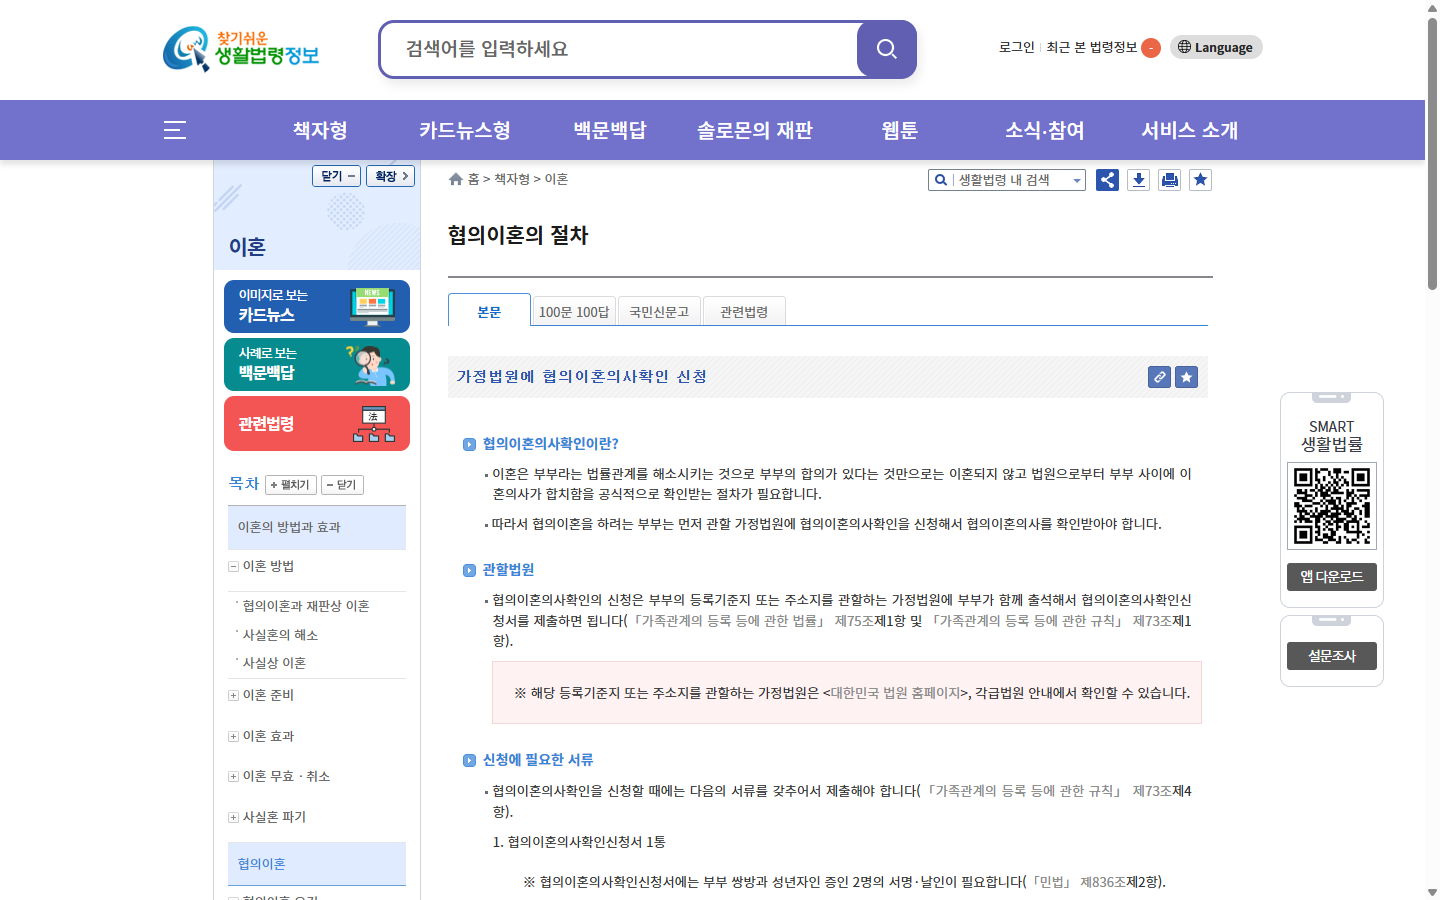Open the 카드뉴스 image banner
1440x900 pixels.
tap(317, 306)
